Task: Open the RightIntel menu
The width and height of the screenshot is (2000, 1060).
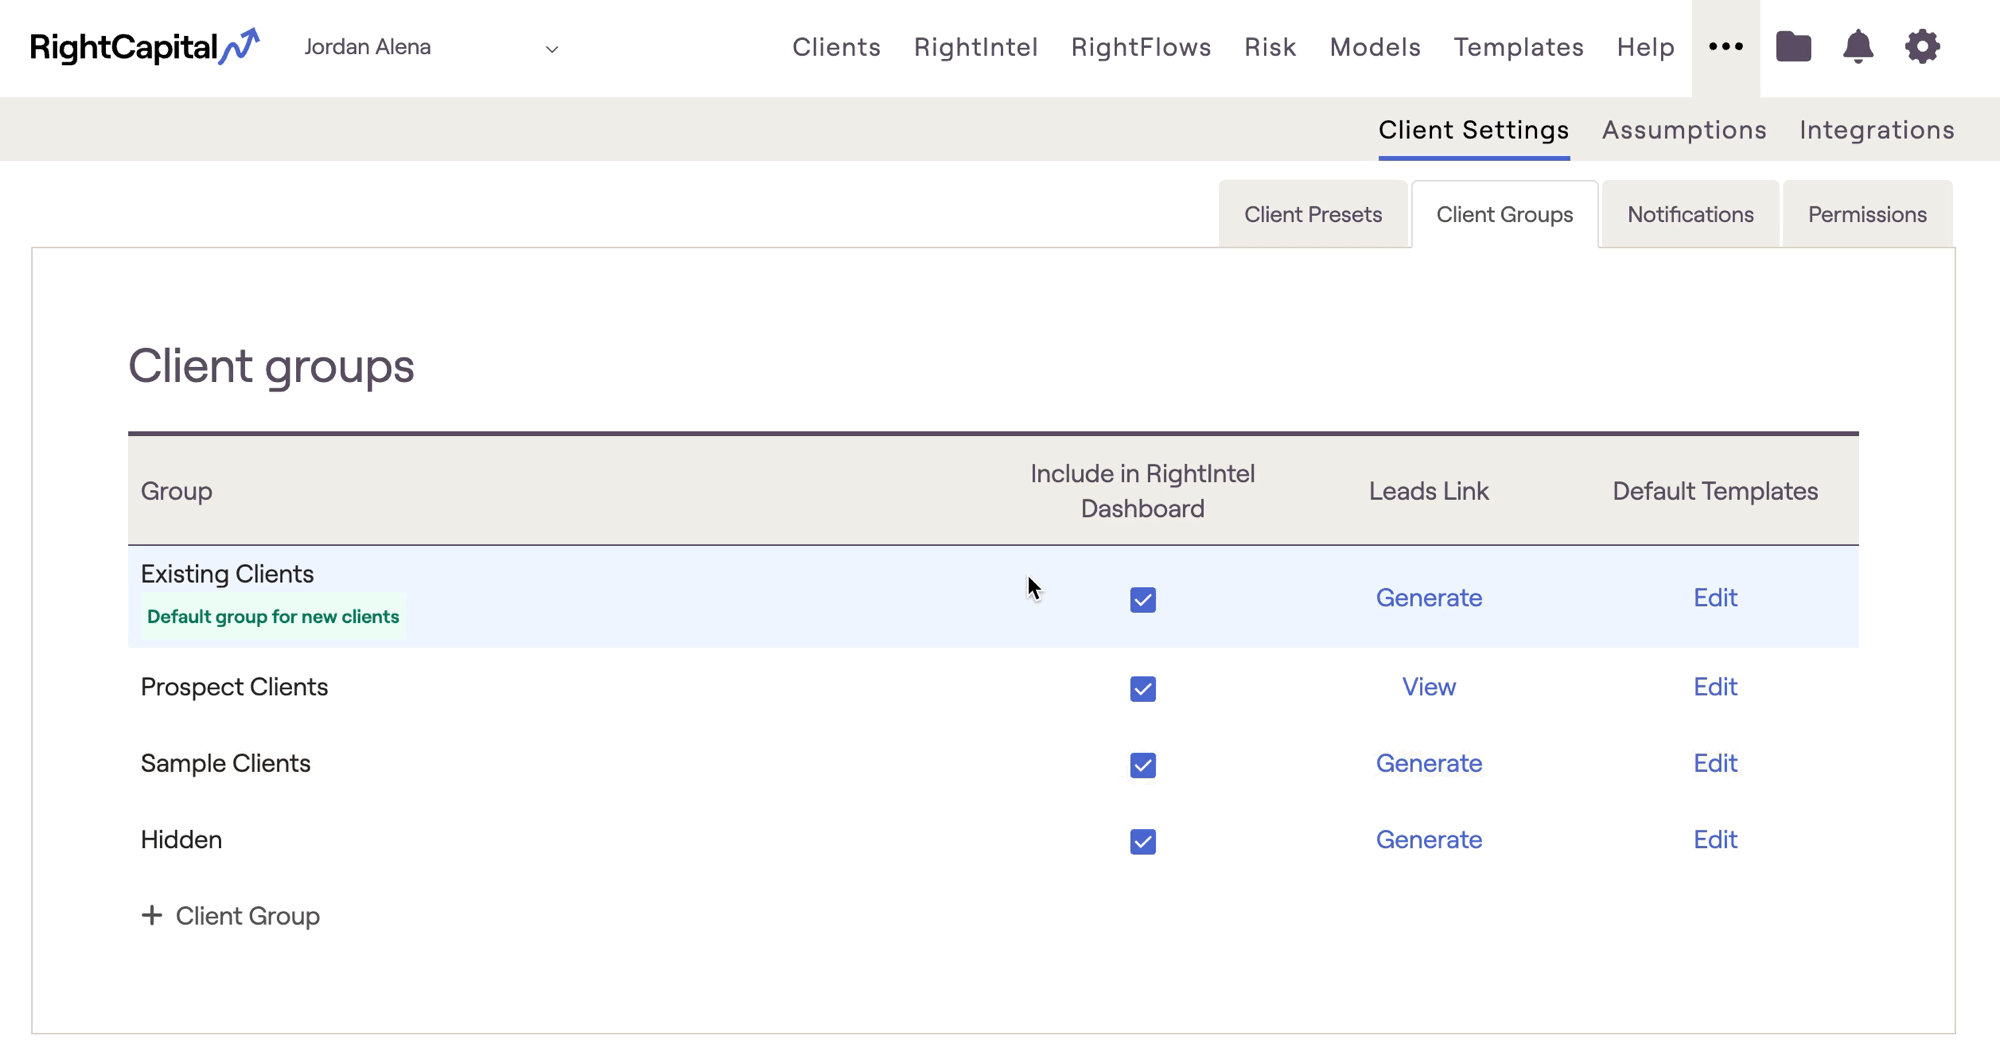Action: 976,47
